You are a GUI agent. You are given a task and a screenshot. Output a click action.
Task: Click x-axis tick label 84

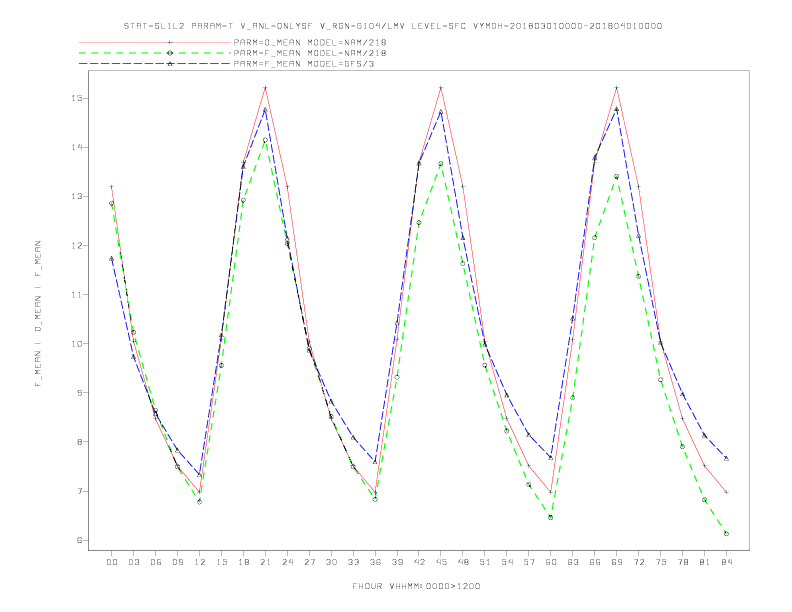pyautogui.click(x=726, y=562)
